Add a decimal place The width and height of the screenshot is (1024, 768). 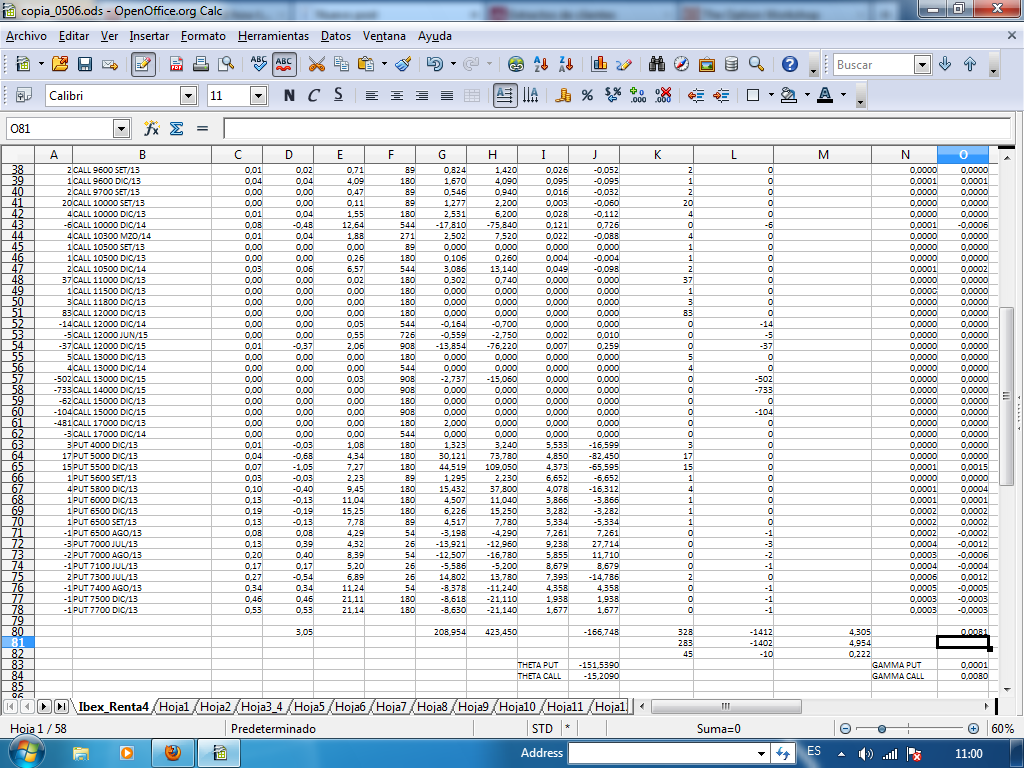point(637,95)
